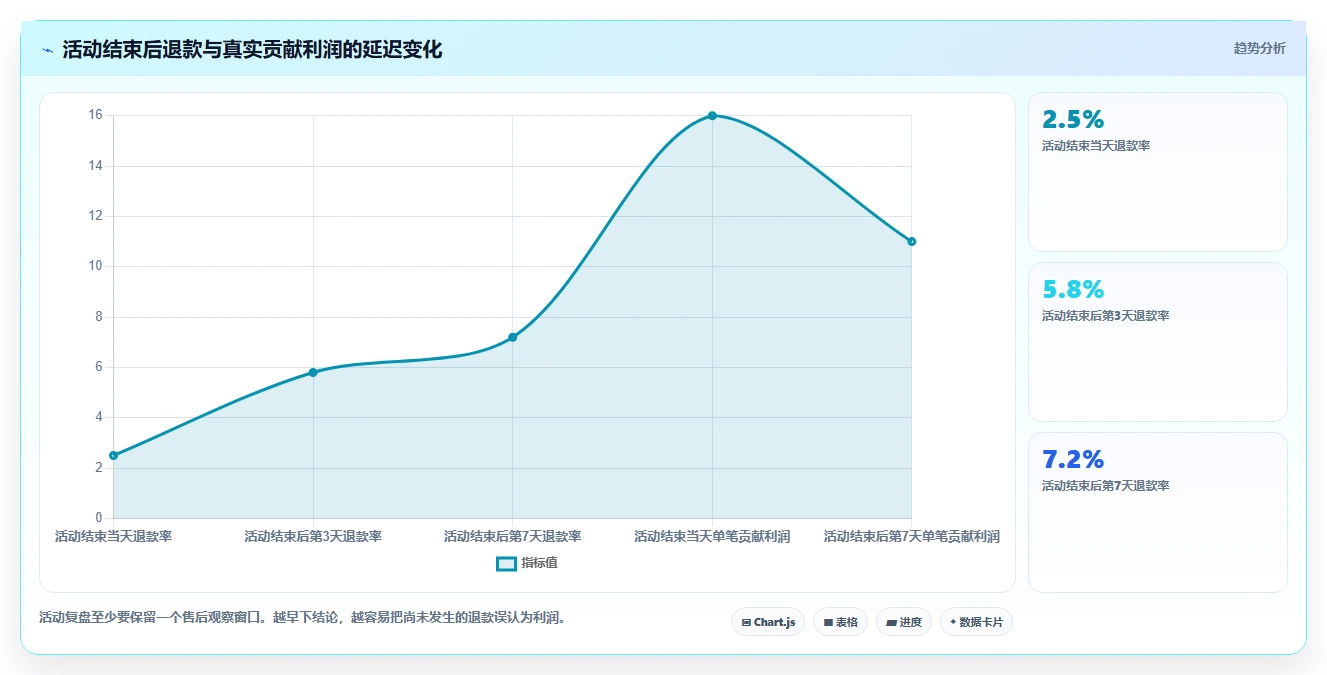Select the 进度 tag
Screen dimensions: 1327x675
[903, 622]
